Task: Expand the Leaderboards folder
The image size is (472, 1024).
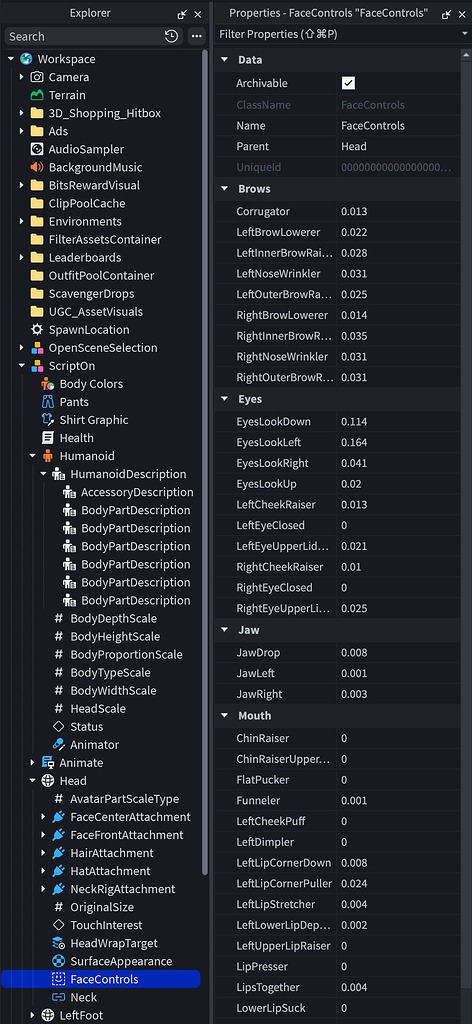Action: pos(22,257)
